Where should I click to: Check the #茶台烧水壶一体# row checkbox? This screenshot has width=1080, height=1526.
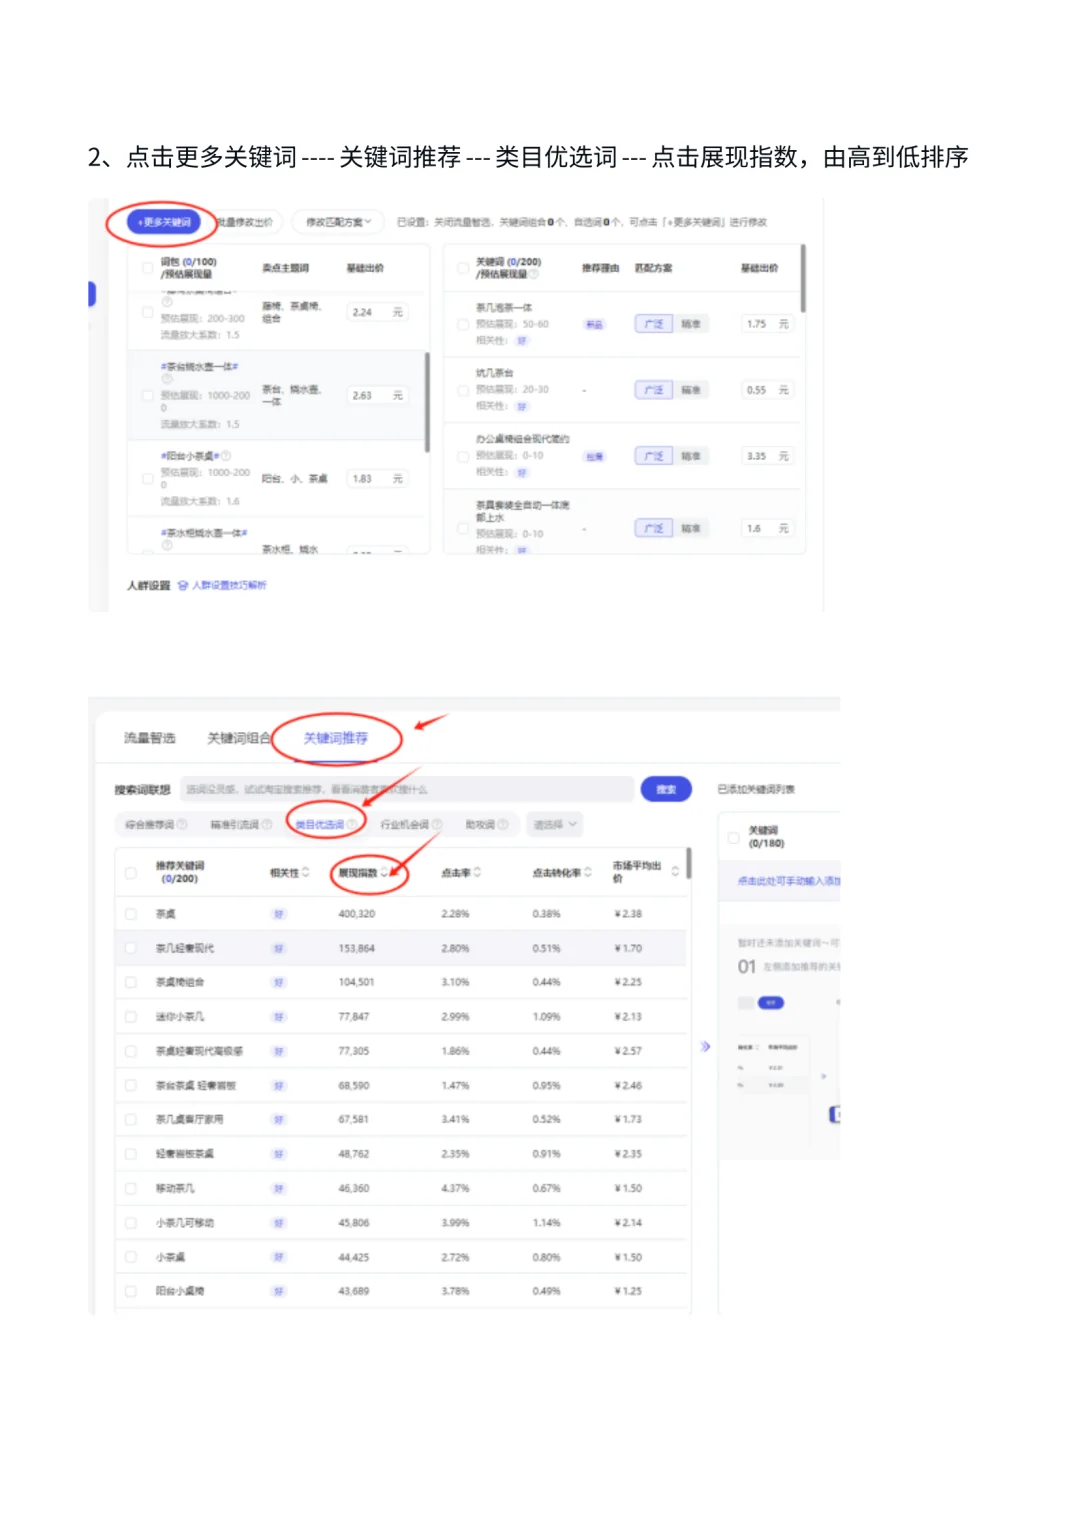tap(147, 395)
